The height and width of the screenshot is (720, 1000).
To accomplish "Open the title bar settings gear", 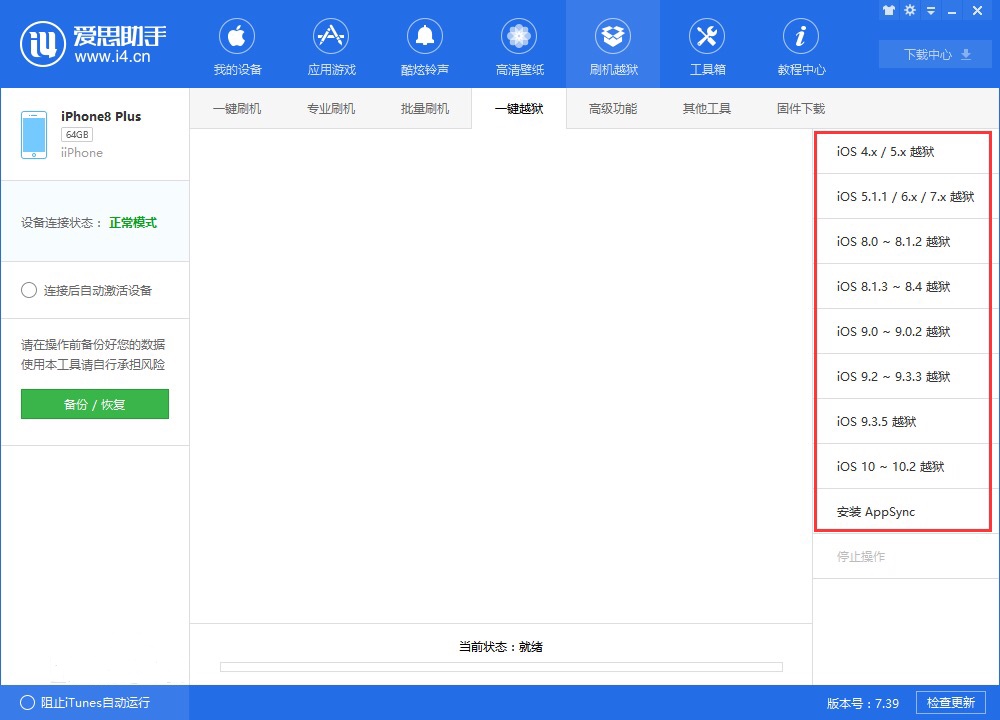I will pyautogui.click(x=910, y=10).
